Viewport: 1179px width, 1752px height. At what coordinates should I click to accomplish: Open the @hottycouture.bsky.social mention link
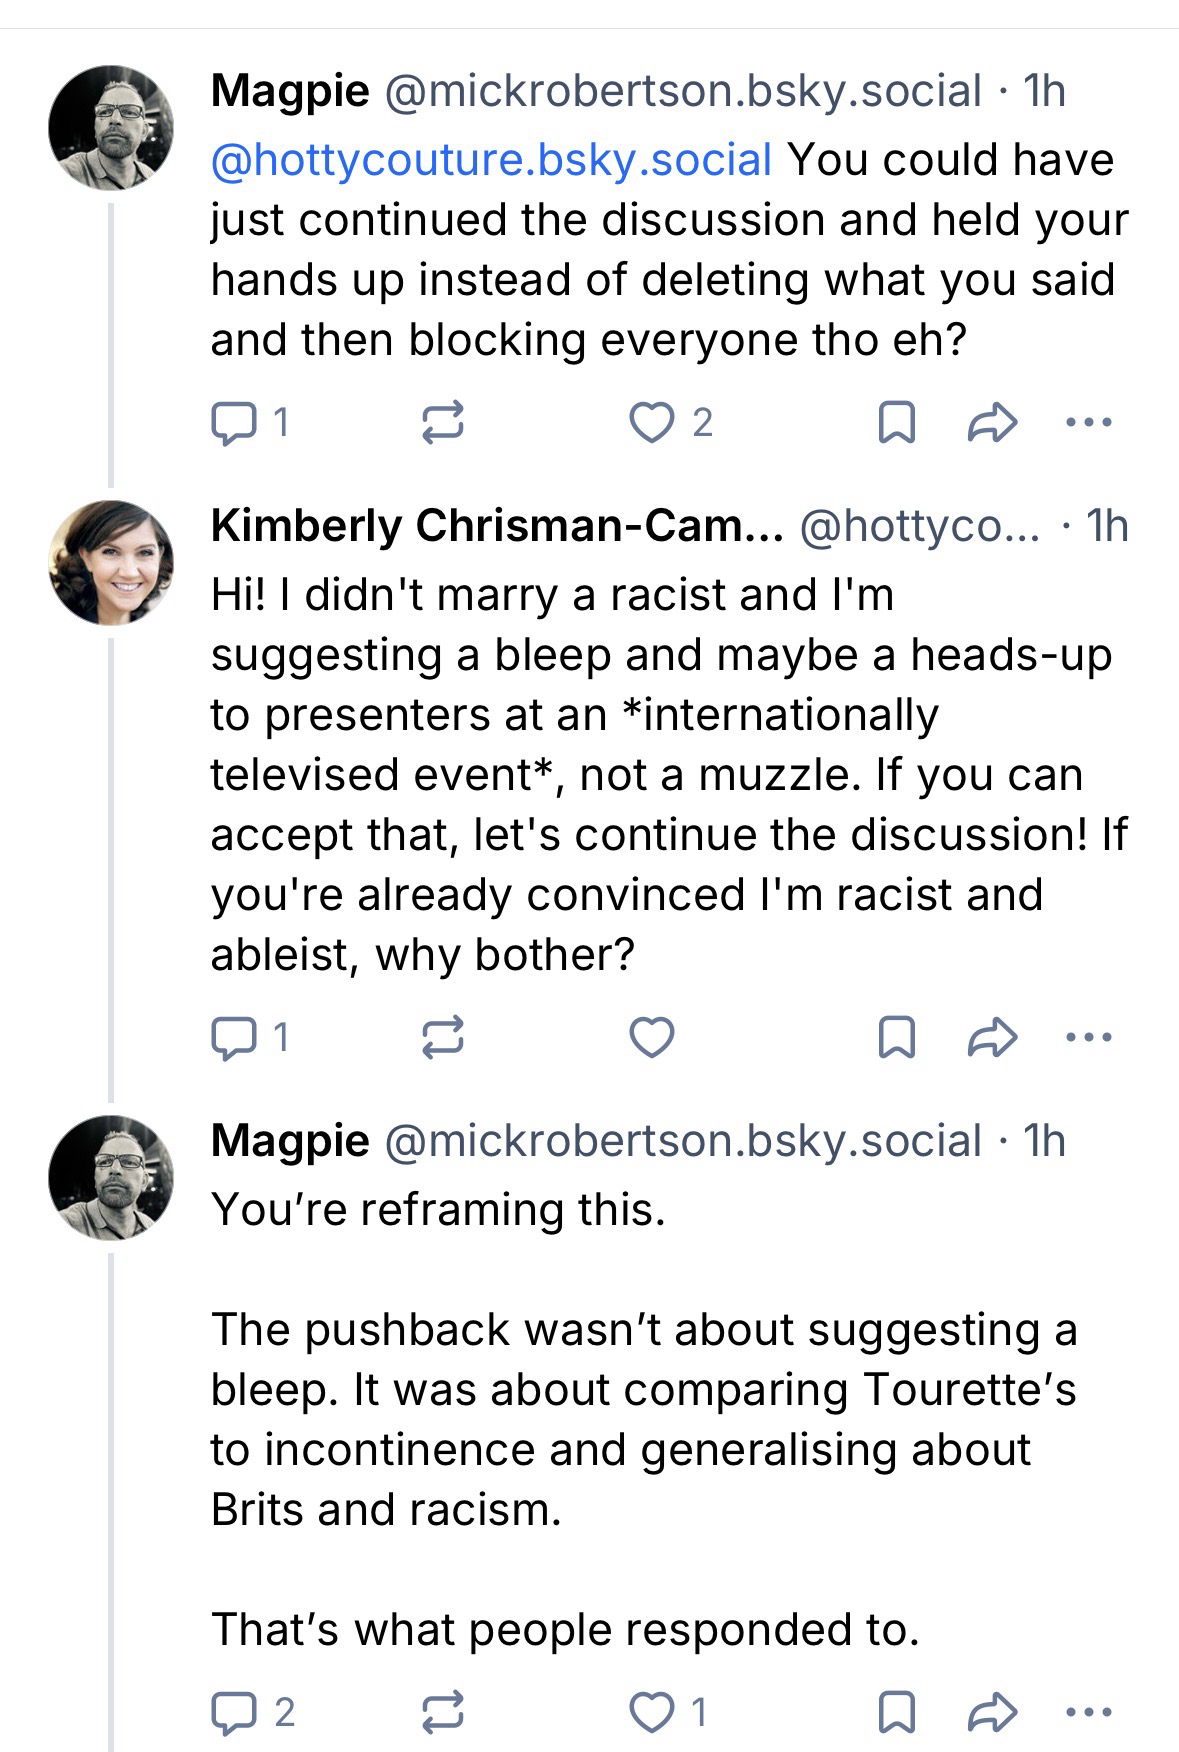point(491,160)
